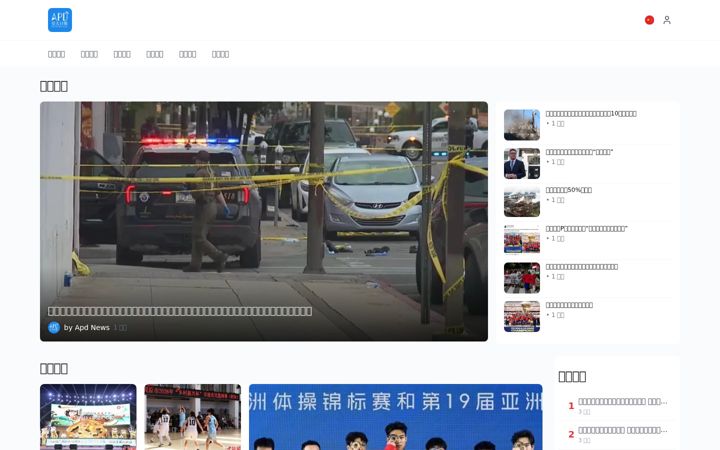Open the side headline containing "10"
720x450 pixels.
(x=591, y=113)
